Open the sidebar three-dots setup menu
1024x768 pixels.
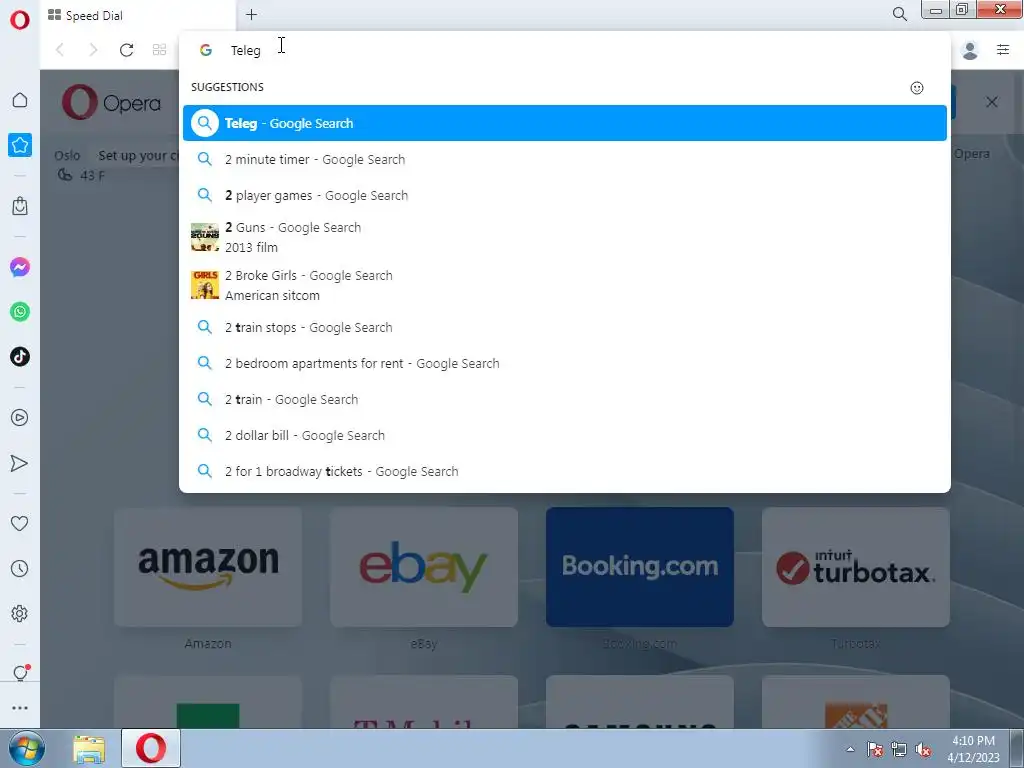[x=20, y=708]
